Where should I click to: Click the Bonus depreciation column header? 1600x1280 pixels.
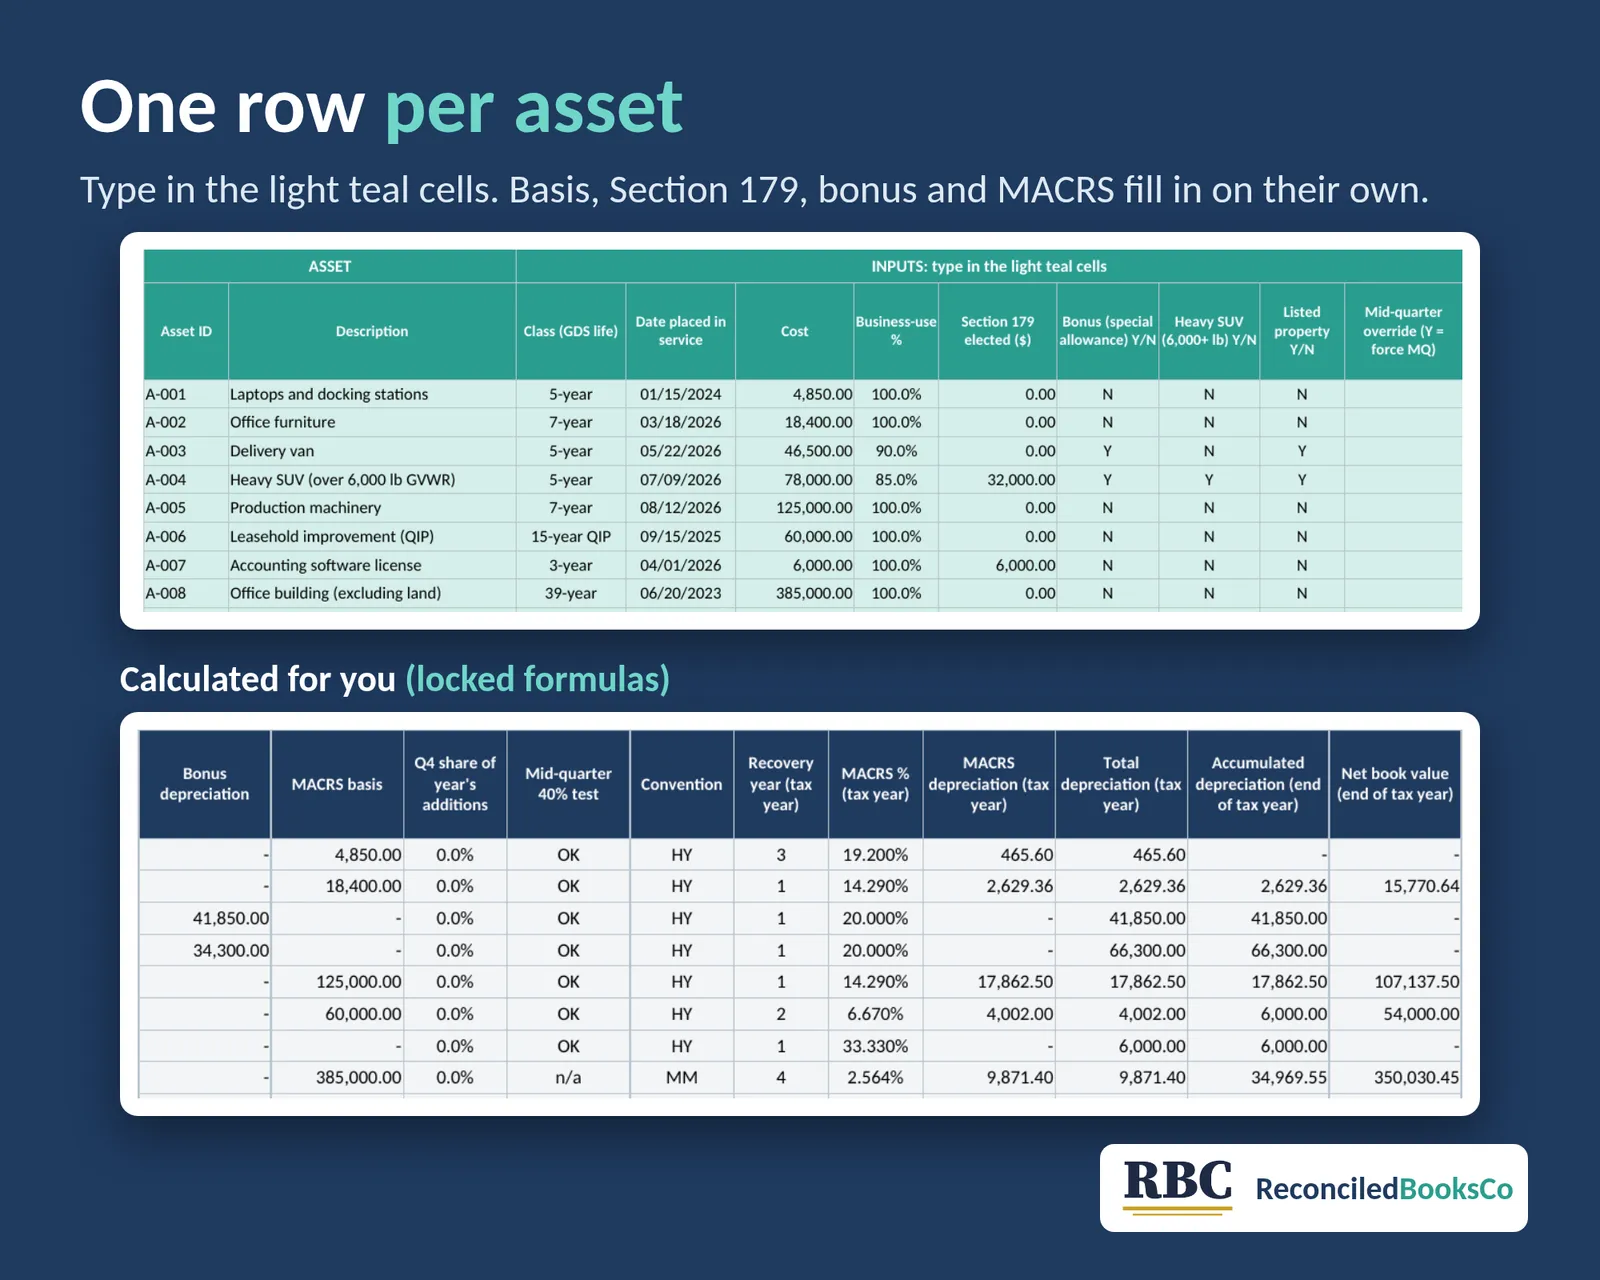pyautogui.click(x=205, y=784)
